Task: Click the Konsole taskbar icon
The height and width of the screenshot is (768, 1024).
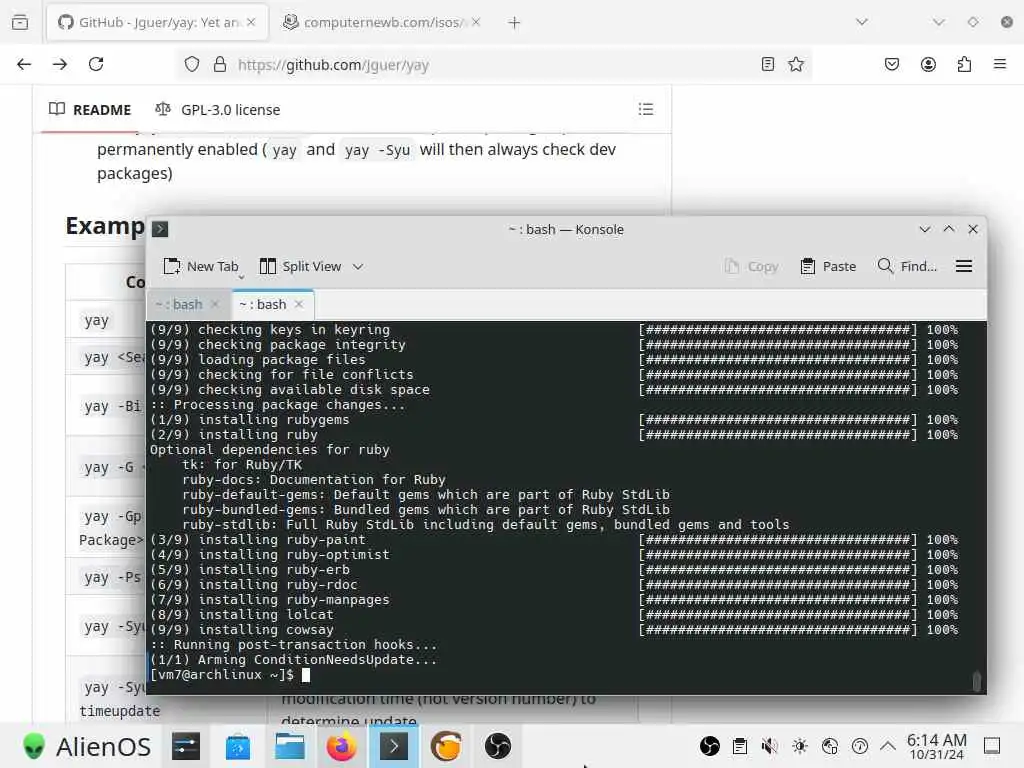Action: coord(394,746)
